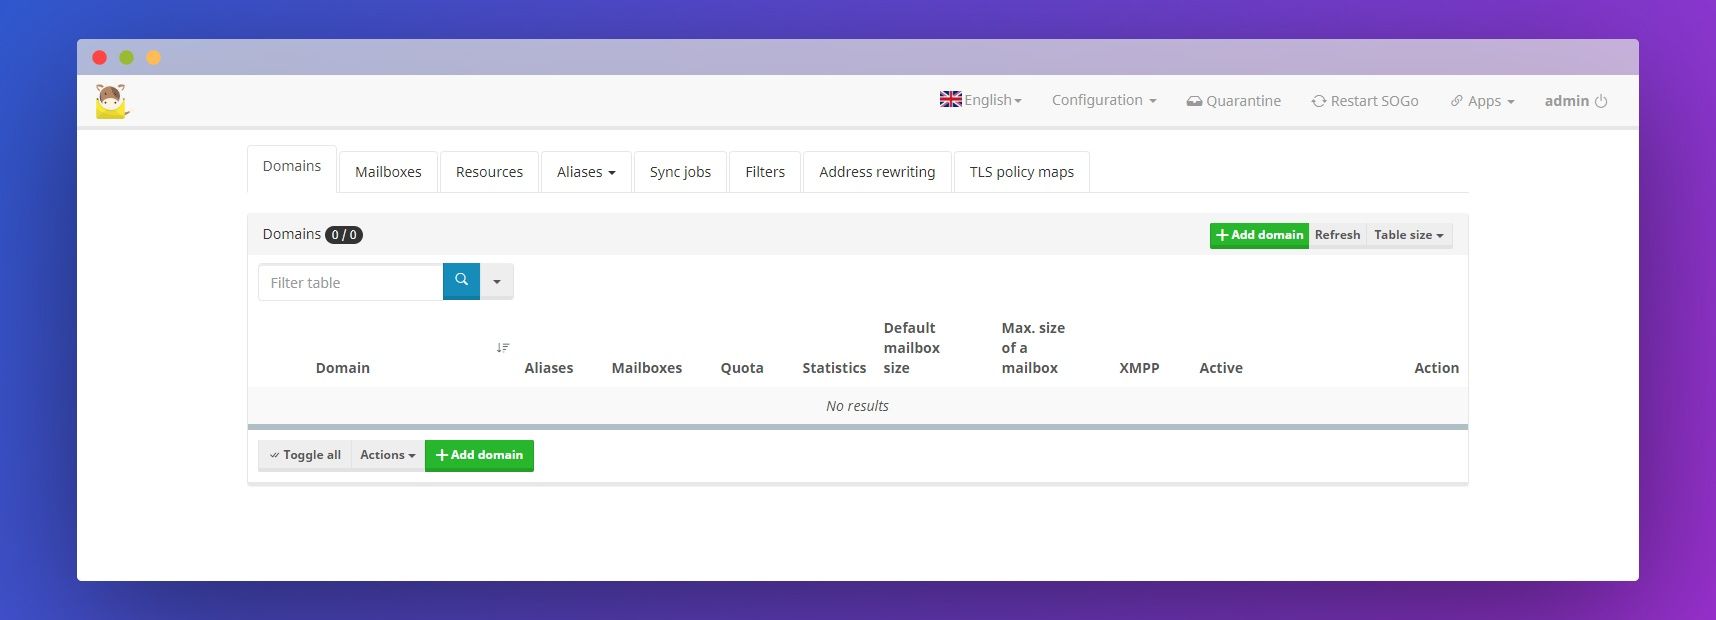Switch to the Mailboxes tab
The width and height of the screenshot is (1716, 620).
click(388, 172)
